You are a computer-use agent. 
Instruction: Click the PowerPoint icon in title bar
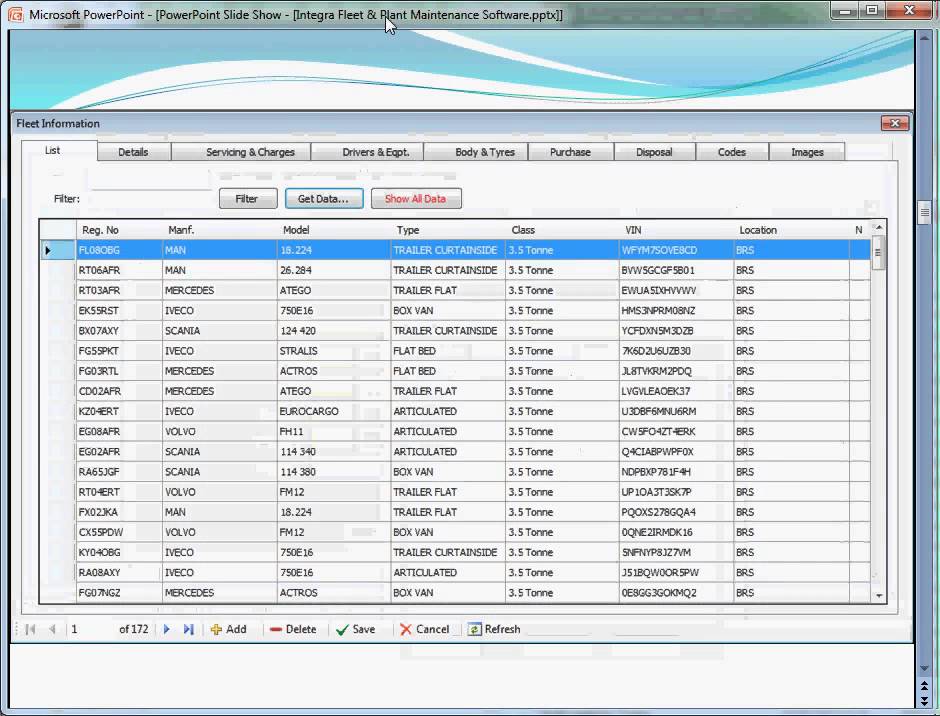[15, 14]
